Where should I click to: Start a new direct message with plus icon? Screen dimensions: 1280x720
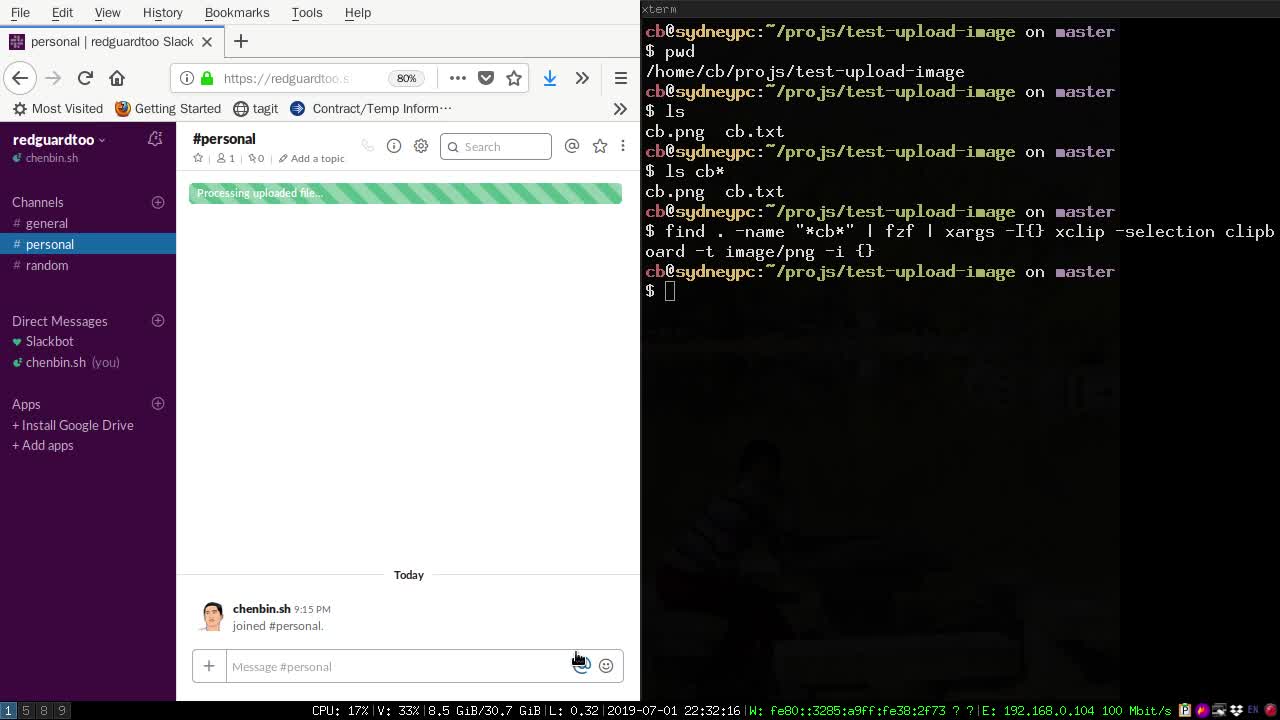tap(158, 321)
